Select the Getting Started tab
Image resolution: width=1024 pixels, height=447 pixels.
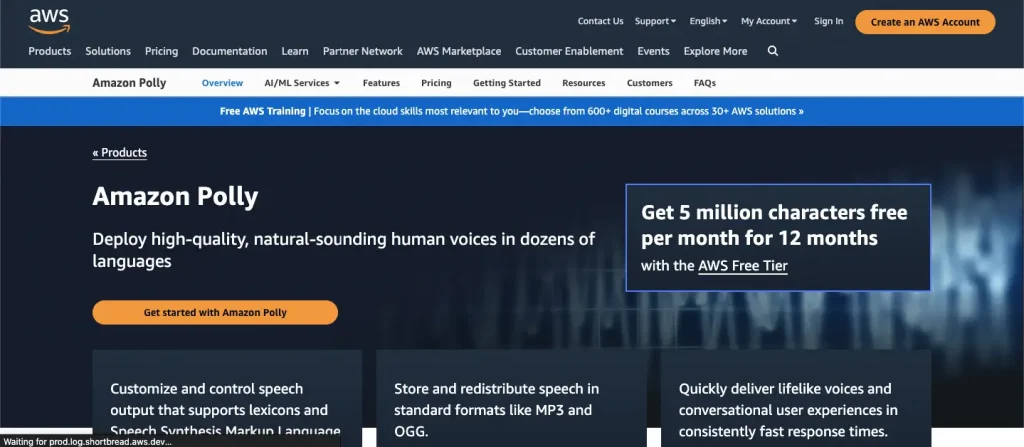point(507,83)
